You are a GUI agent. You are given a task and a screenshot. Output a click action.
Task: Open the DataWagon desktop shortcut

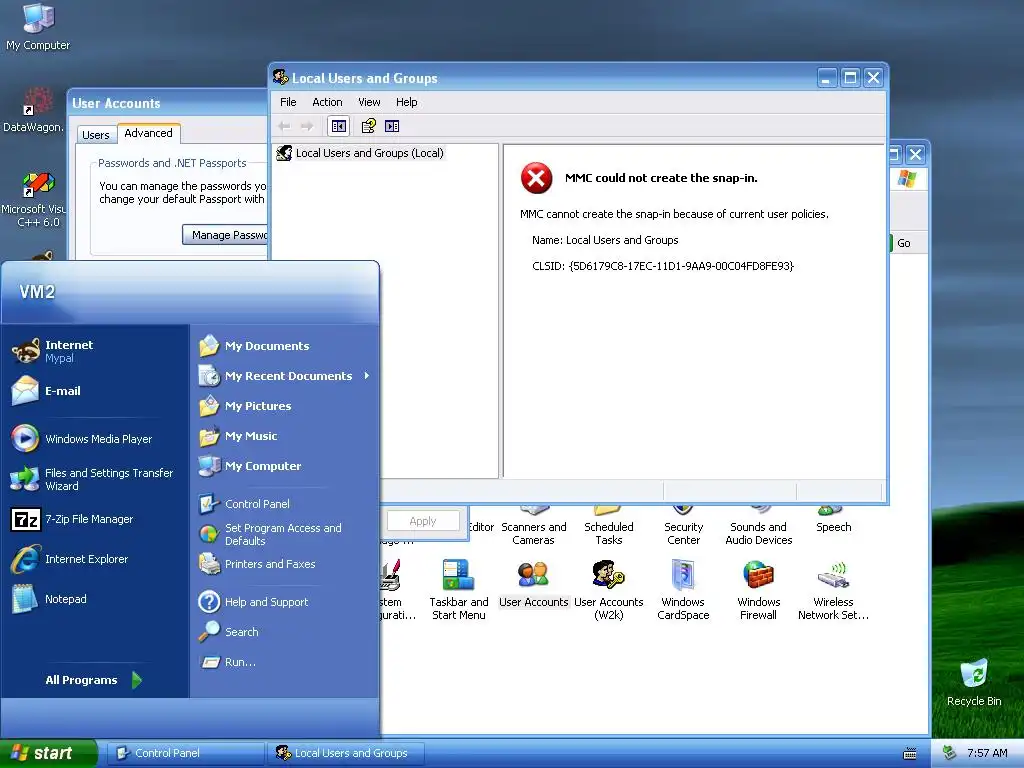tap(34, 110)
